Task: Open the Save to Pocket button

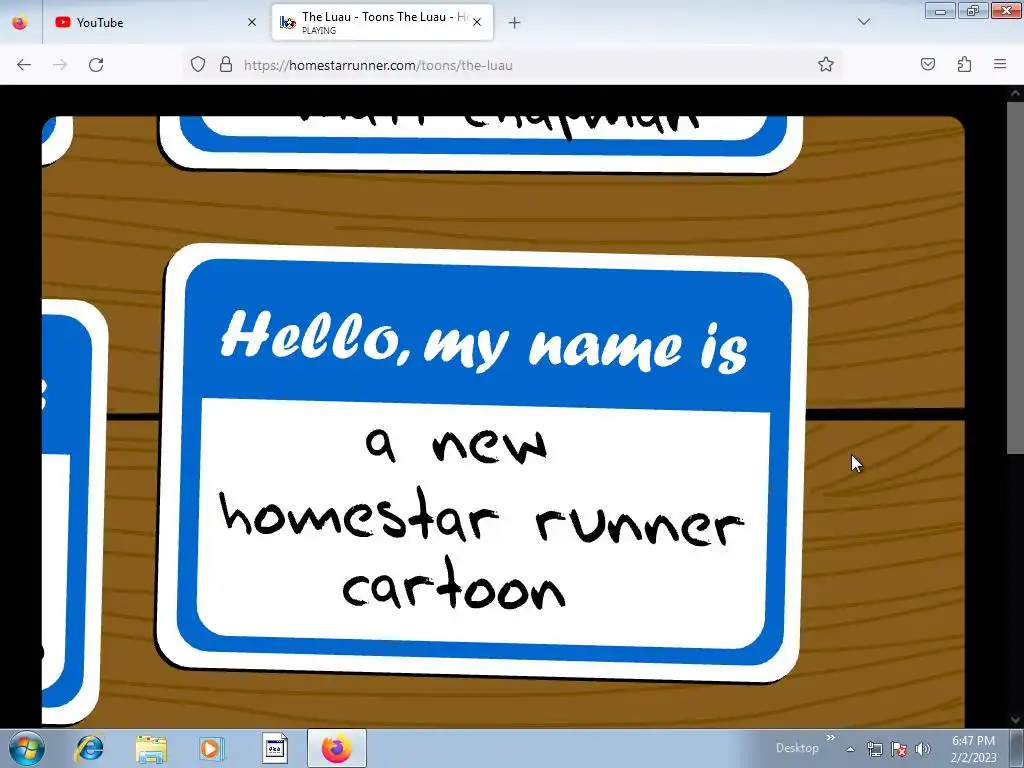Action: click(x=928, y=64)
